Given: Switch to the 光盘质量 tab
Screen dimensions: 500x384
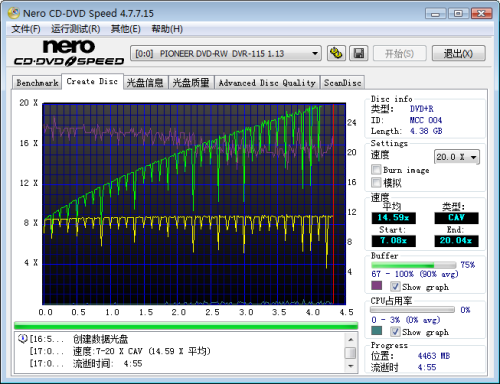Looking at the screenshot, I should tap(191, 83).
